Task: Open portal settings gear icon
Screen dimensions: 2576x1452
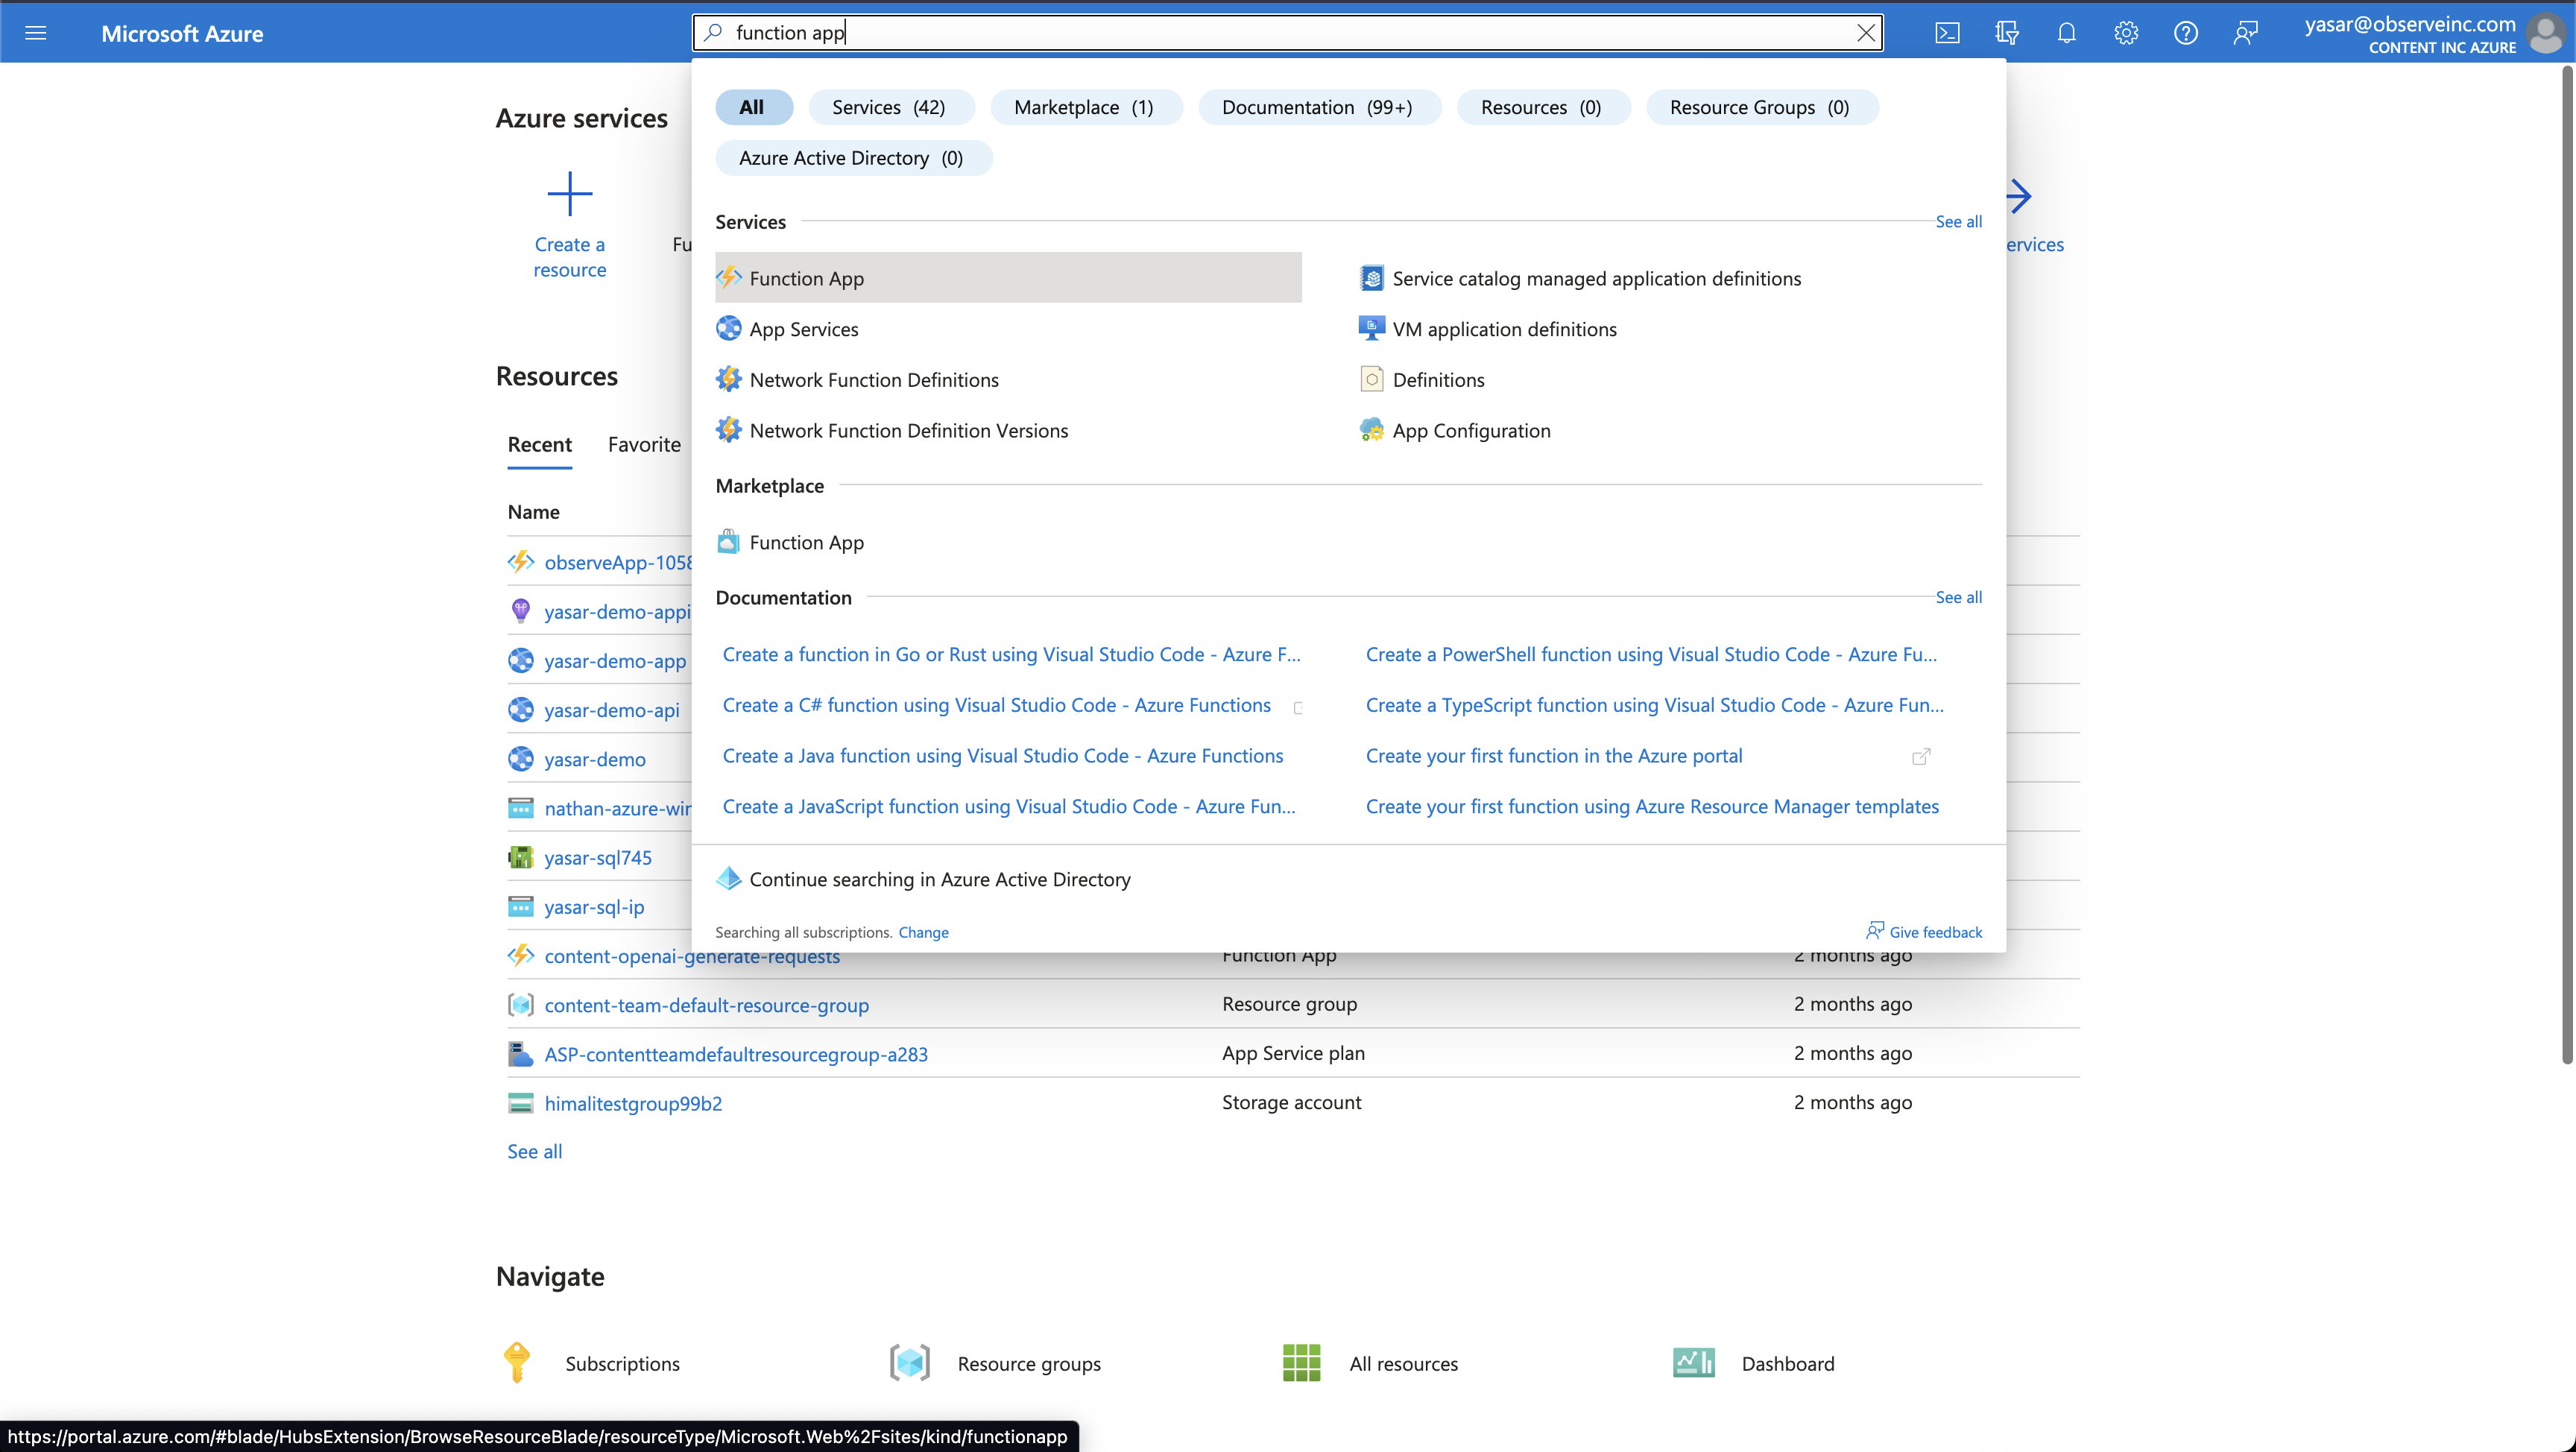Action: pos(2126,33)
